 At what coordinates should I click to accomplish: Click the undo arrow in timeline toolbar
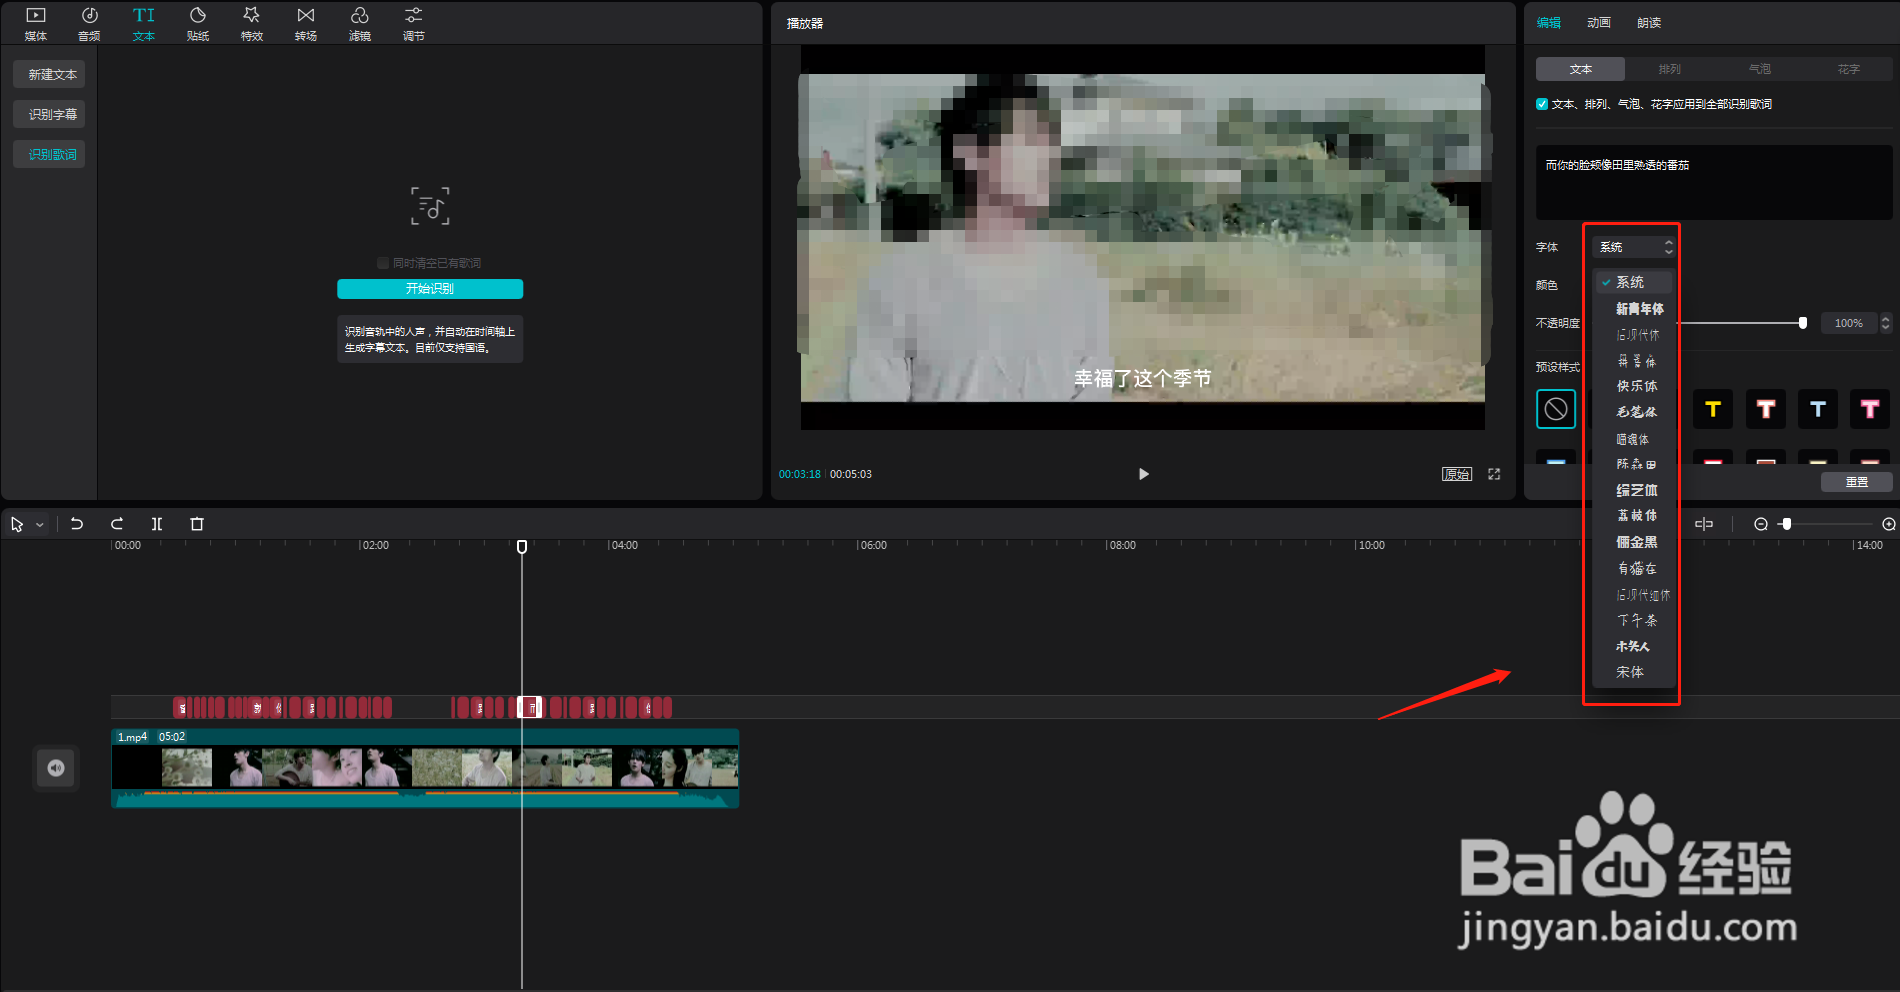click(x=77, y=524)
